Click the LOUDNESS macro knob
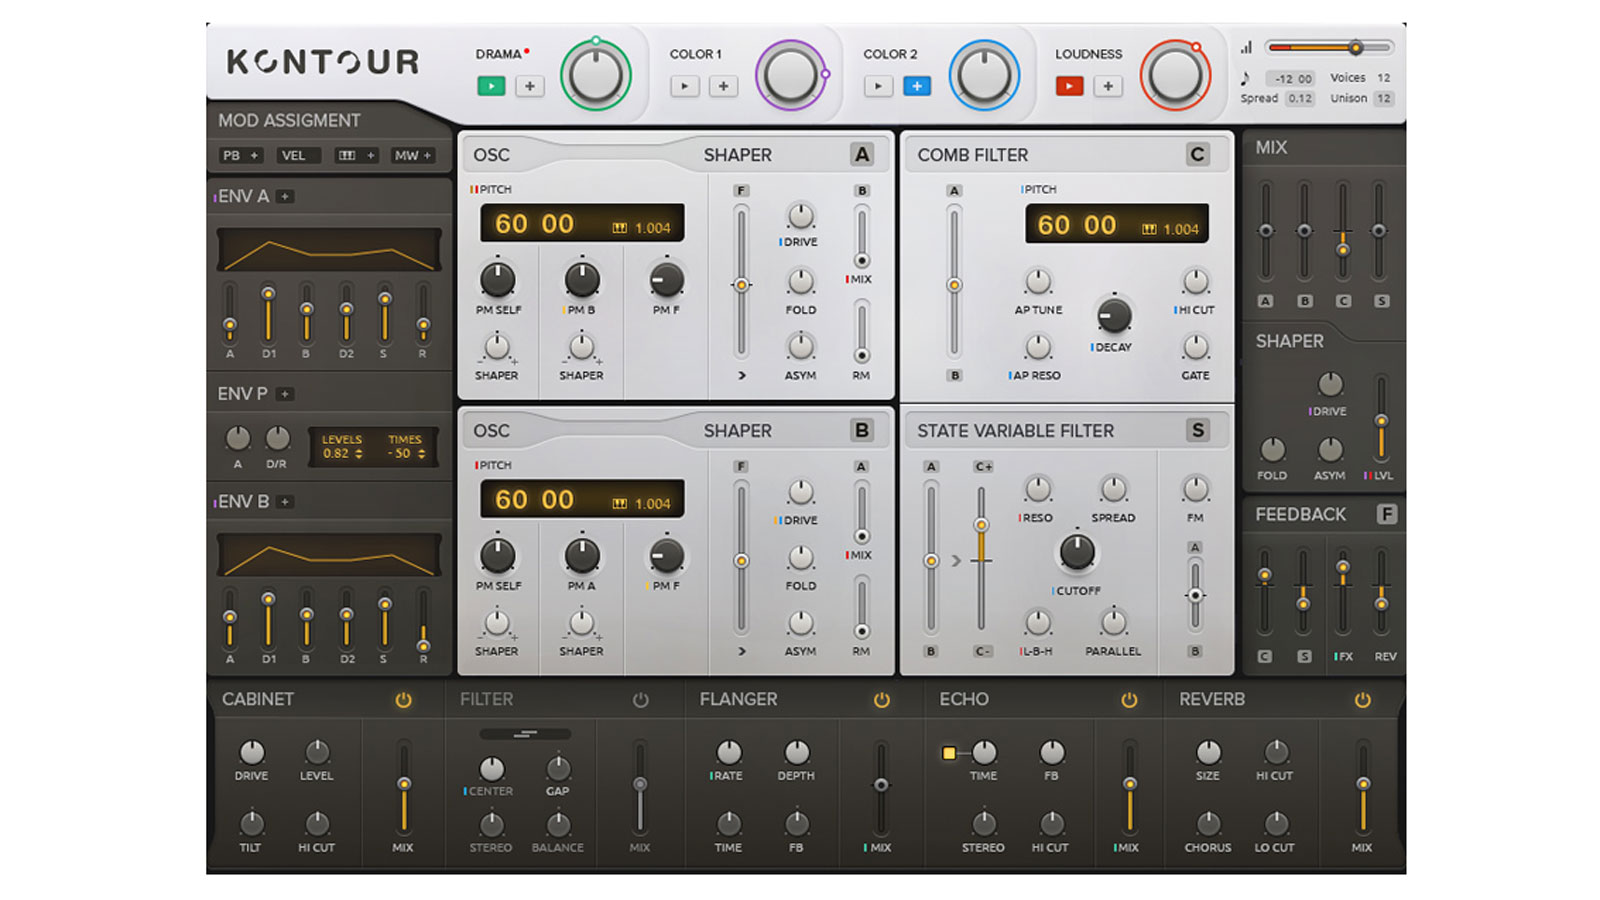The image size is (1600, 900). pos(1176,76)
